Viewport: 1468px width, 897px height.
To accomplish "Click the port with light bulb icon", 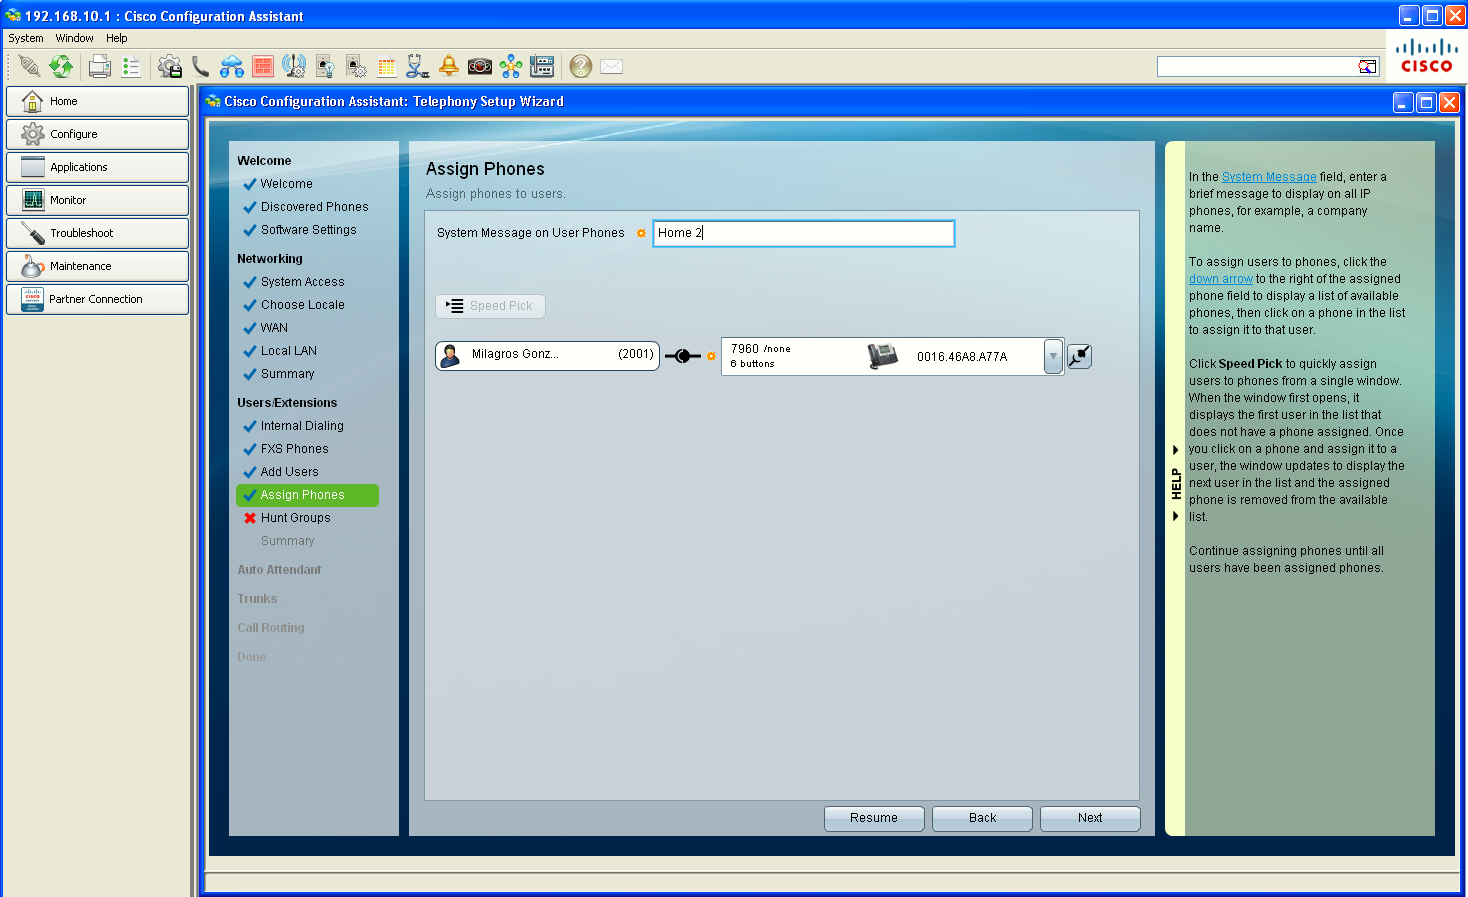I will click(x=325, y=66).
